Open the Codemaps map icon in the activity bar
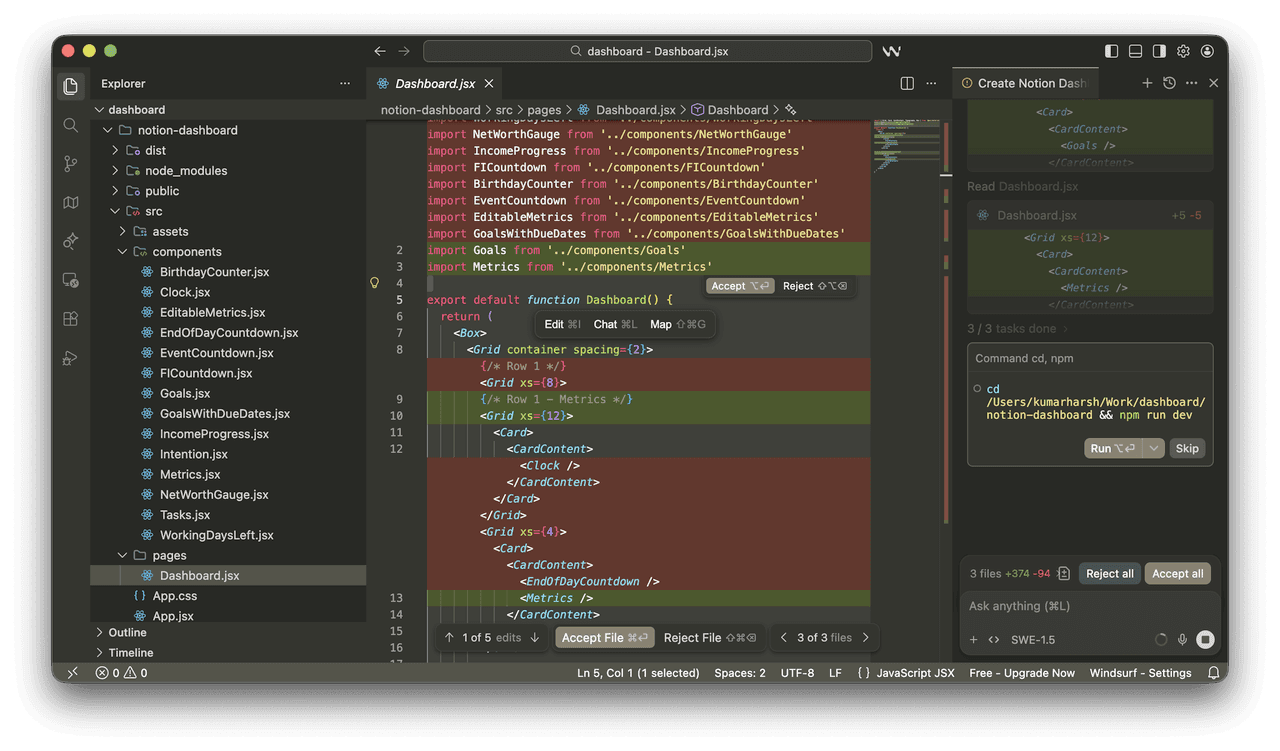 click(x=70, y=202)
